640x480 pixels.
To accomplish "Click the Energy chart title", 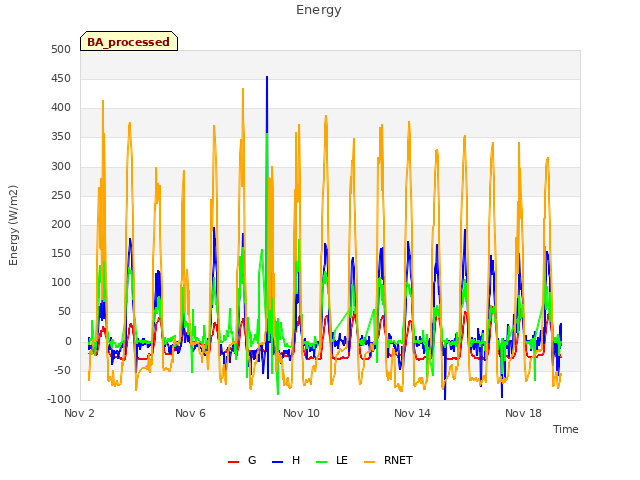I will 319,10.
